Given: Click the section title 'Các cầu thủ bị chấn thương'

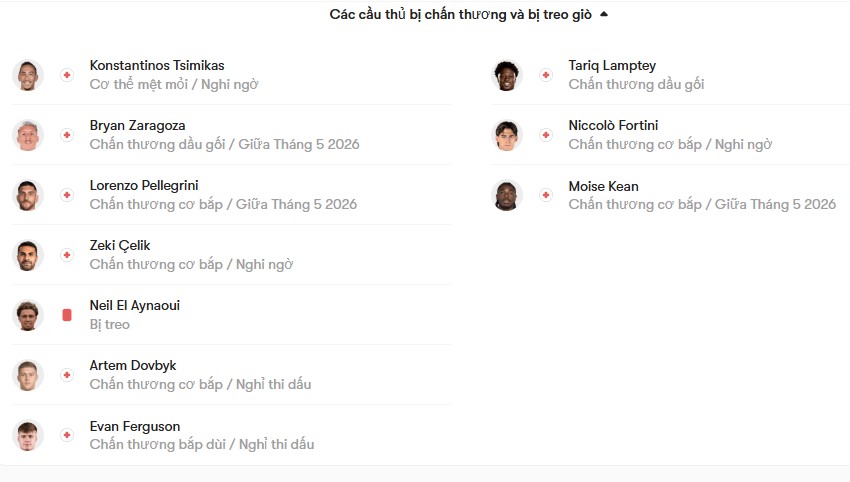Looking at the screenshot, I should (x=417, y=14).
